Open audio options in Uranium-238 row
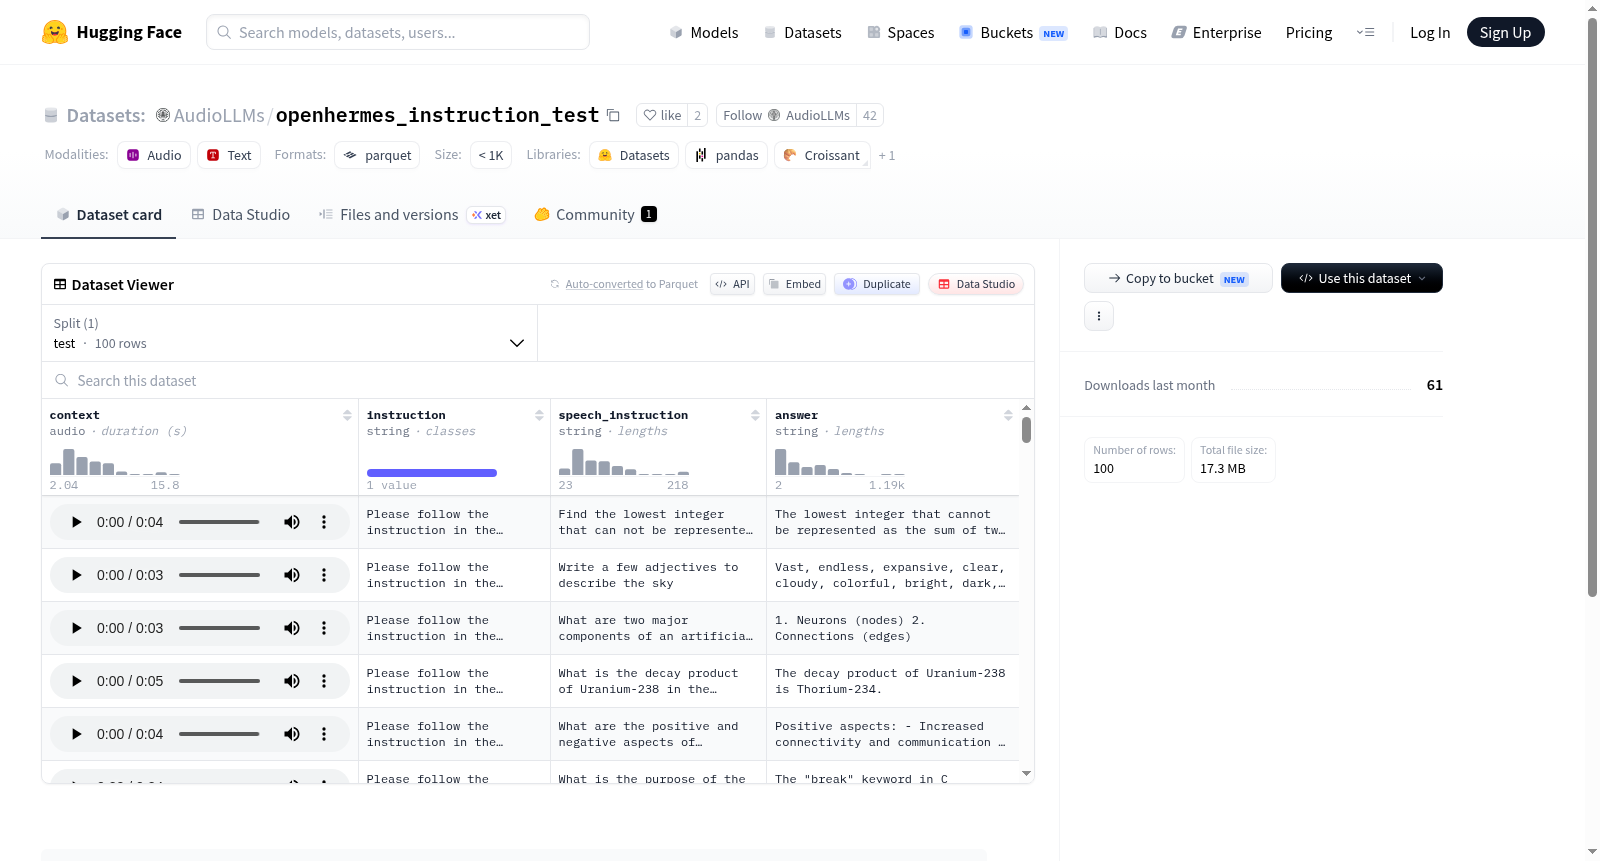 click(x=324, y=681)
